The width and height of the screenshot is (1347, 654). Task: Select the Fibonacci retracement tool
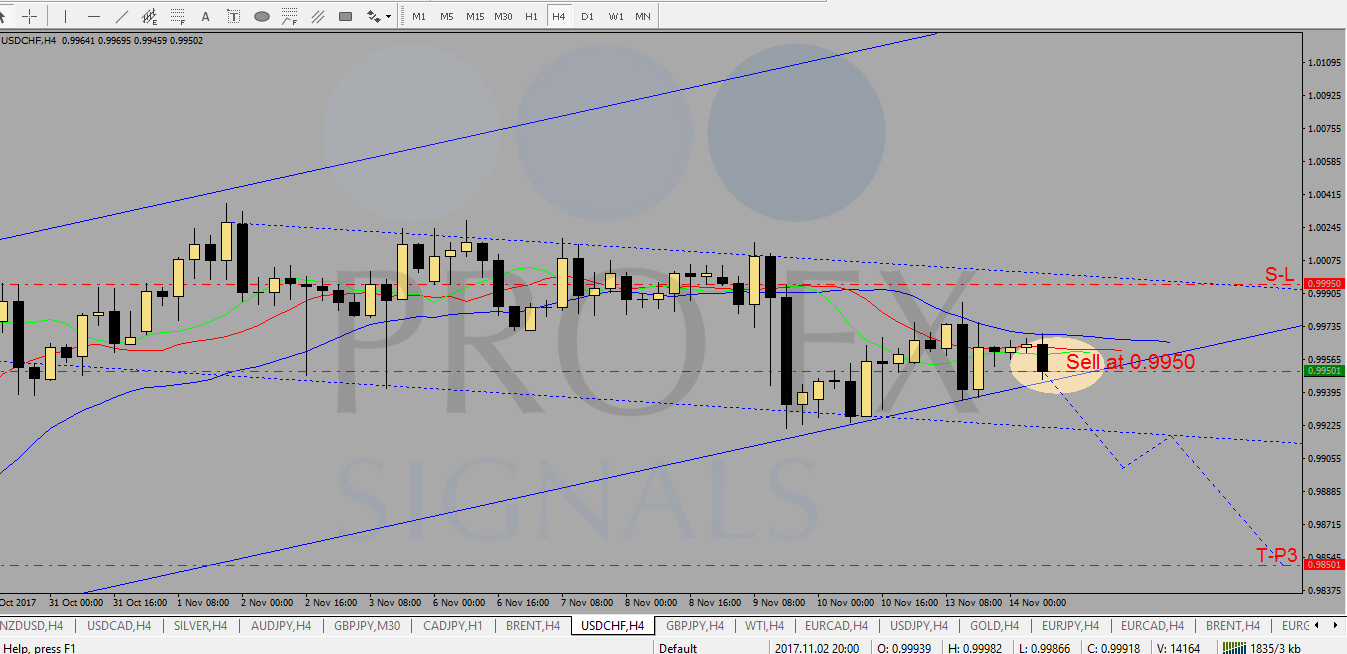click(178, 16)
